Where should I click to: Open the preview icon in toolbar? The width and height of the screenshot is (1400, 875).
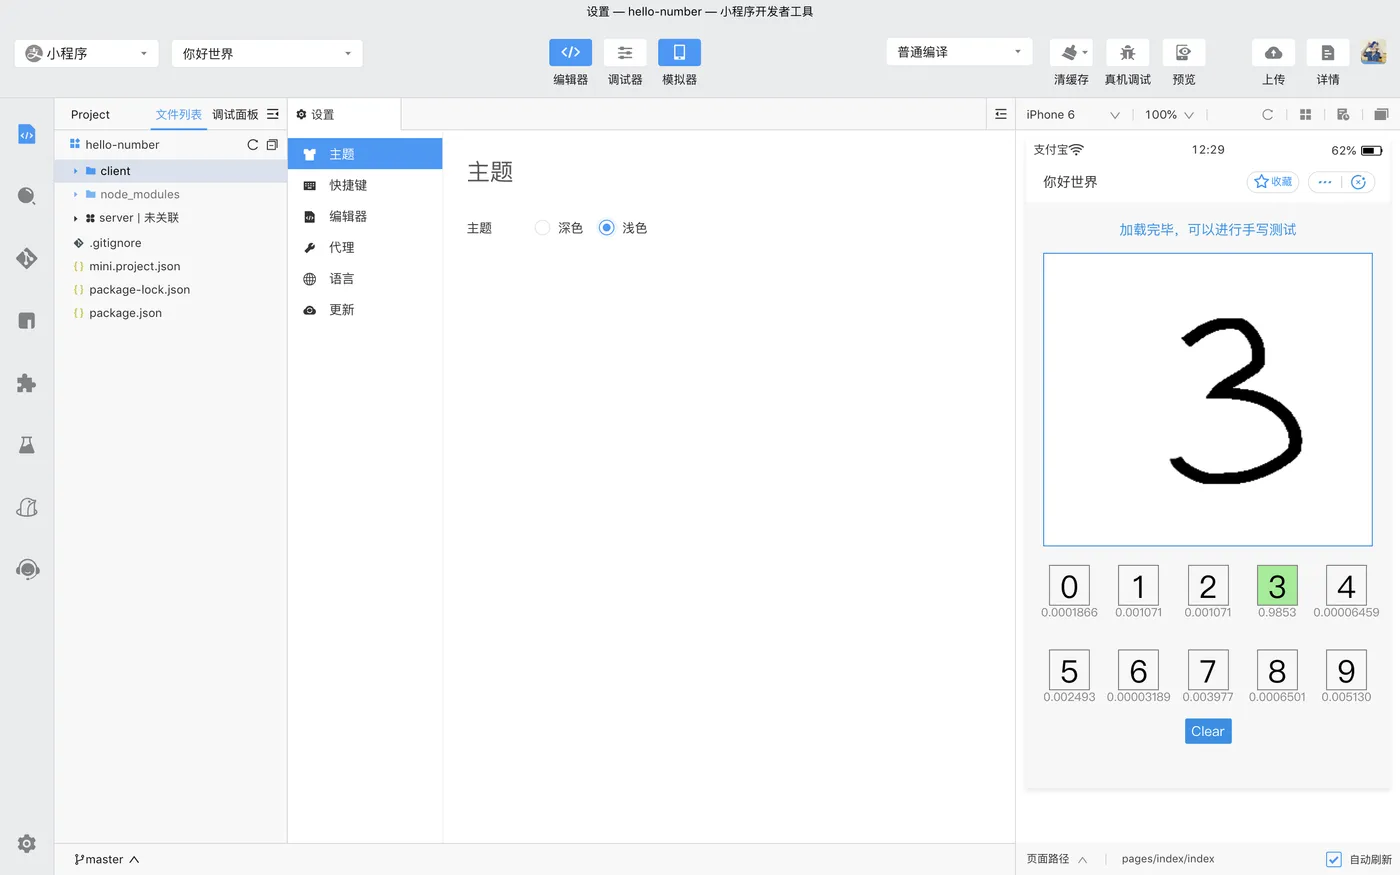(x=1184, y=53)
